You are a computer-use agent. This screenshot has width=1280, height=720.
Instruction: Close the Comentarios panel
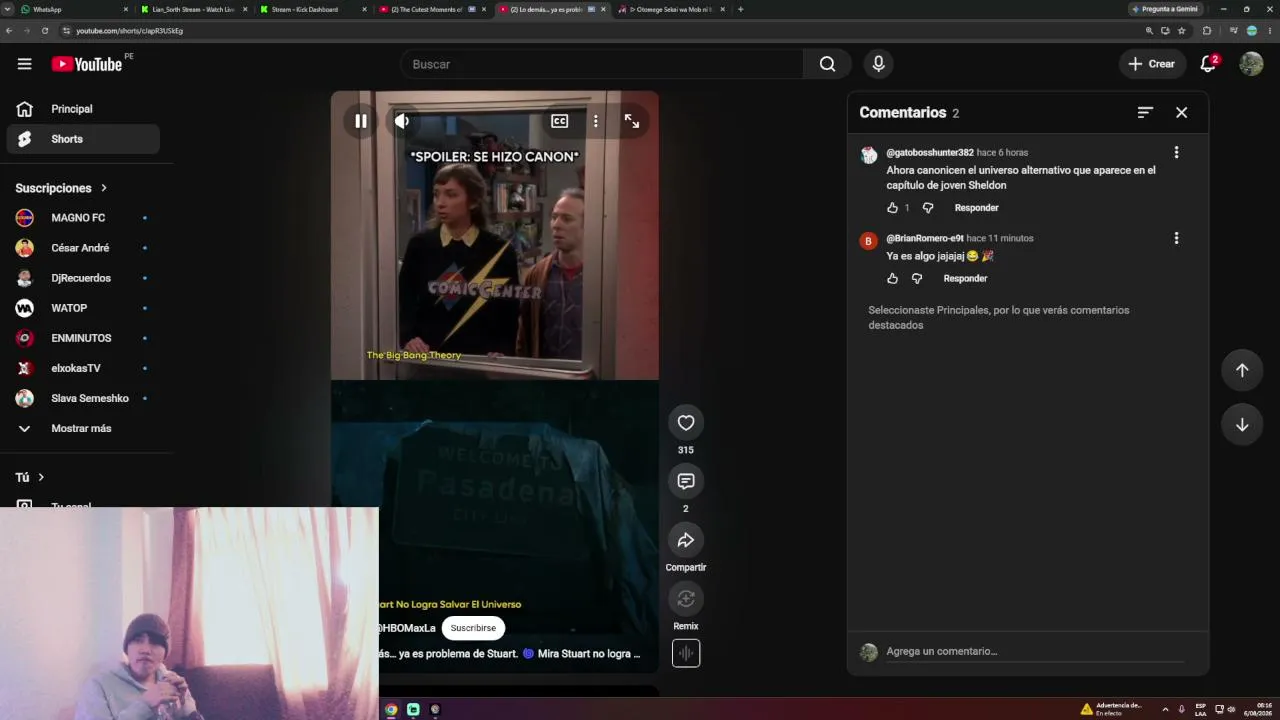coord(1181,113)
